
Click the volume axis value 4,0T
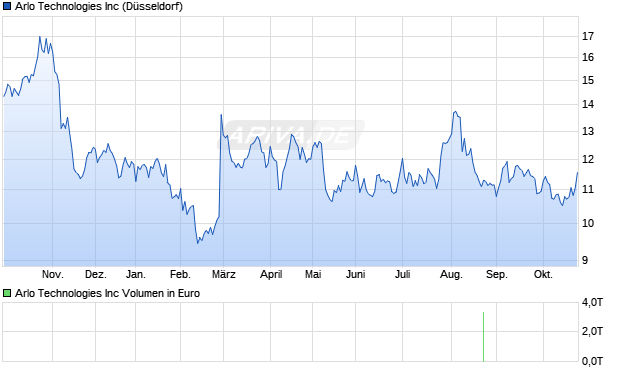click(592, 303)
